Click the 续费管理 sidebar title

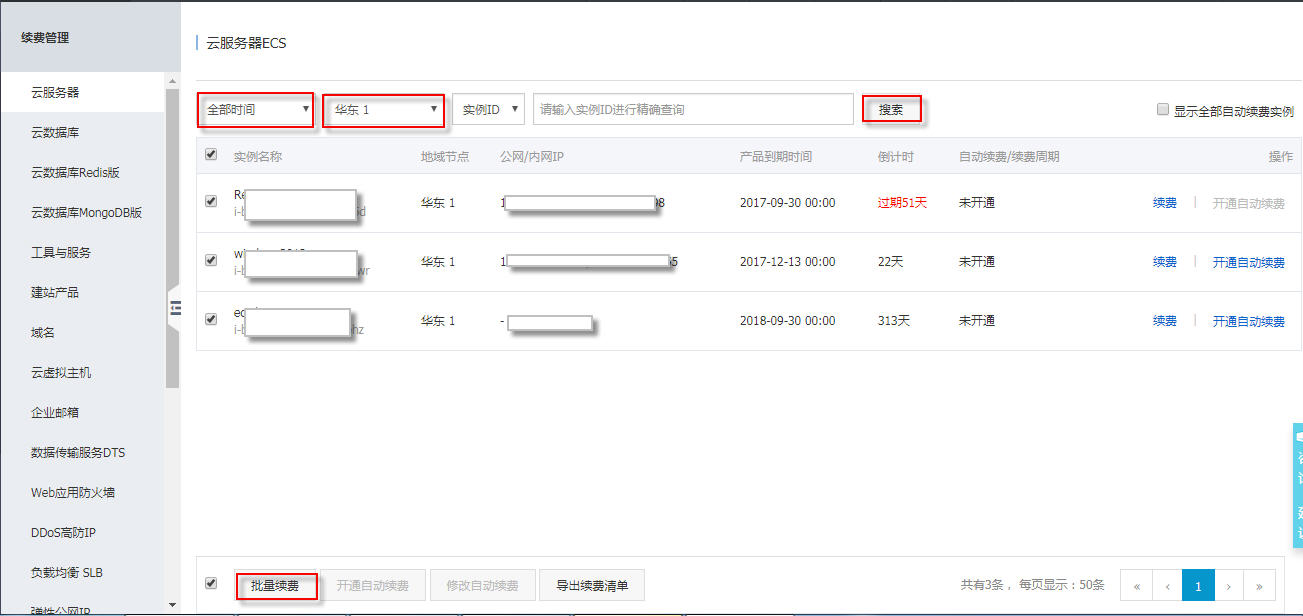click(x=44, y=37)
